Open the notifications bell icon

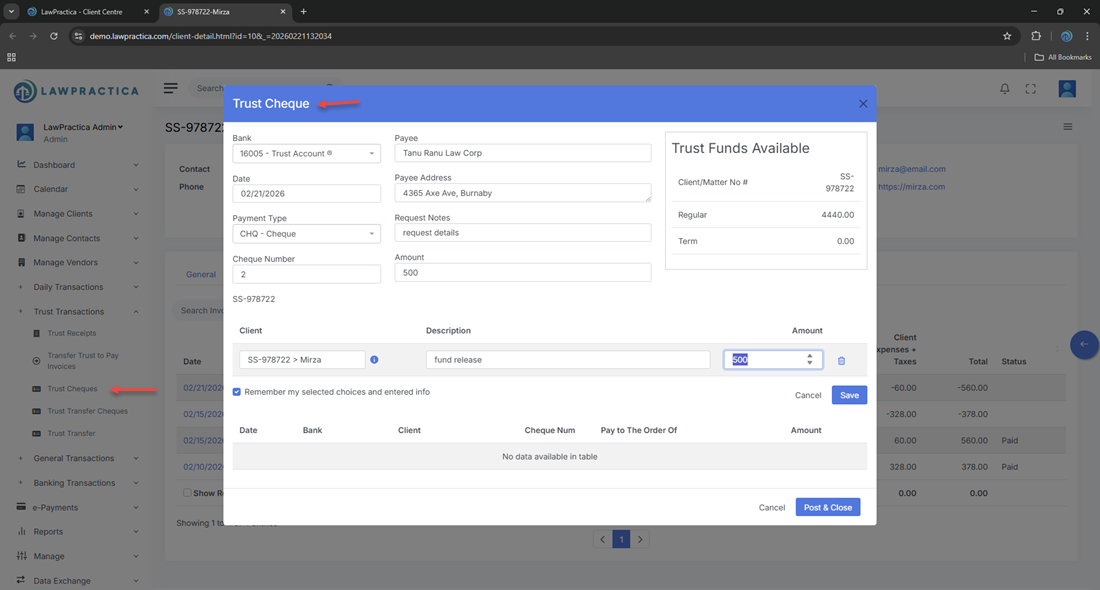(1005, 89)
